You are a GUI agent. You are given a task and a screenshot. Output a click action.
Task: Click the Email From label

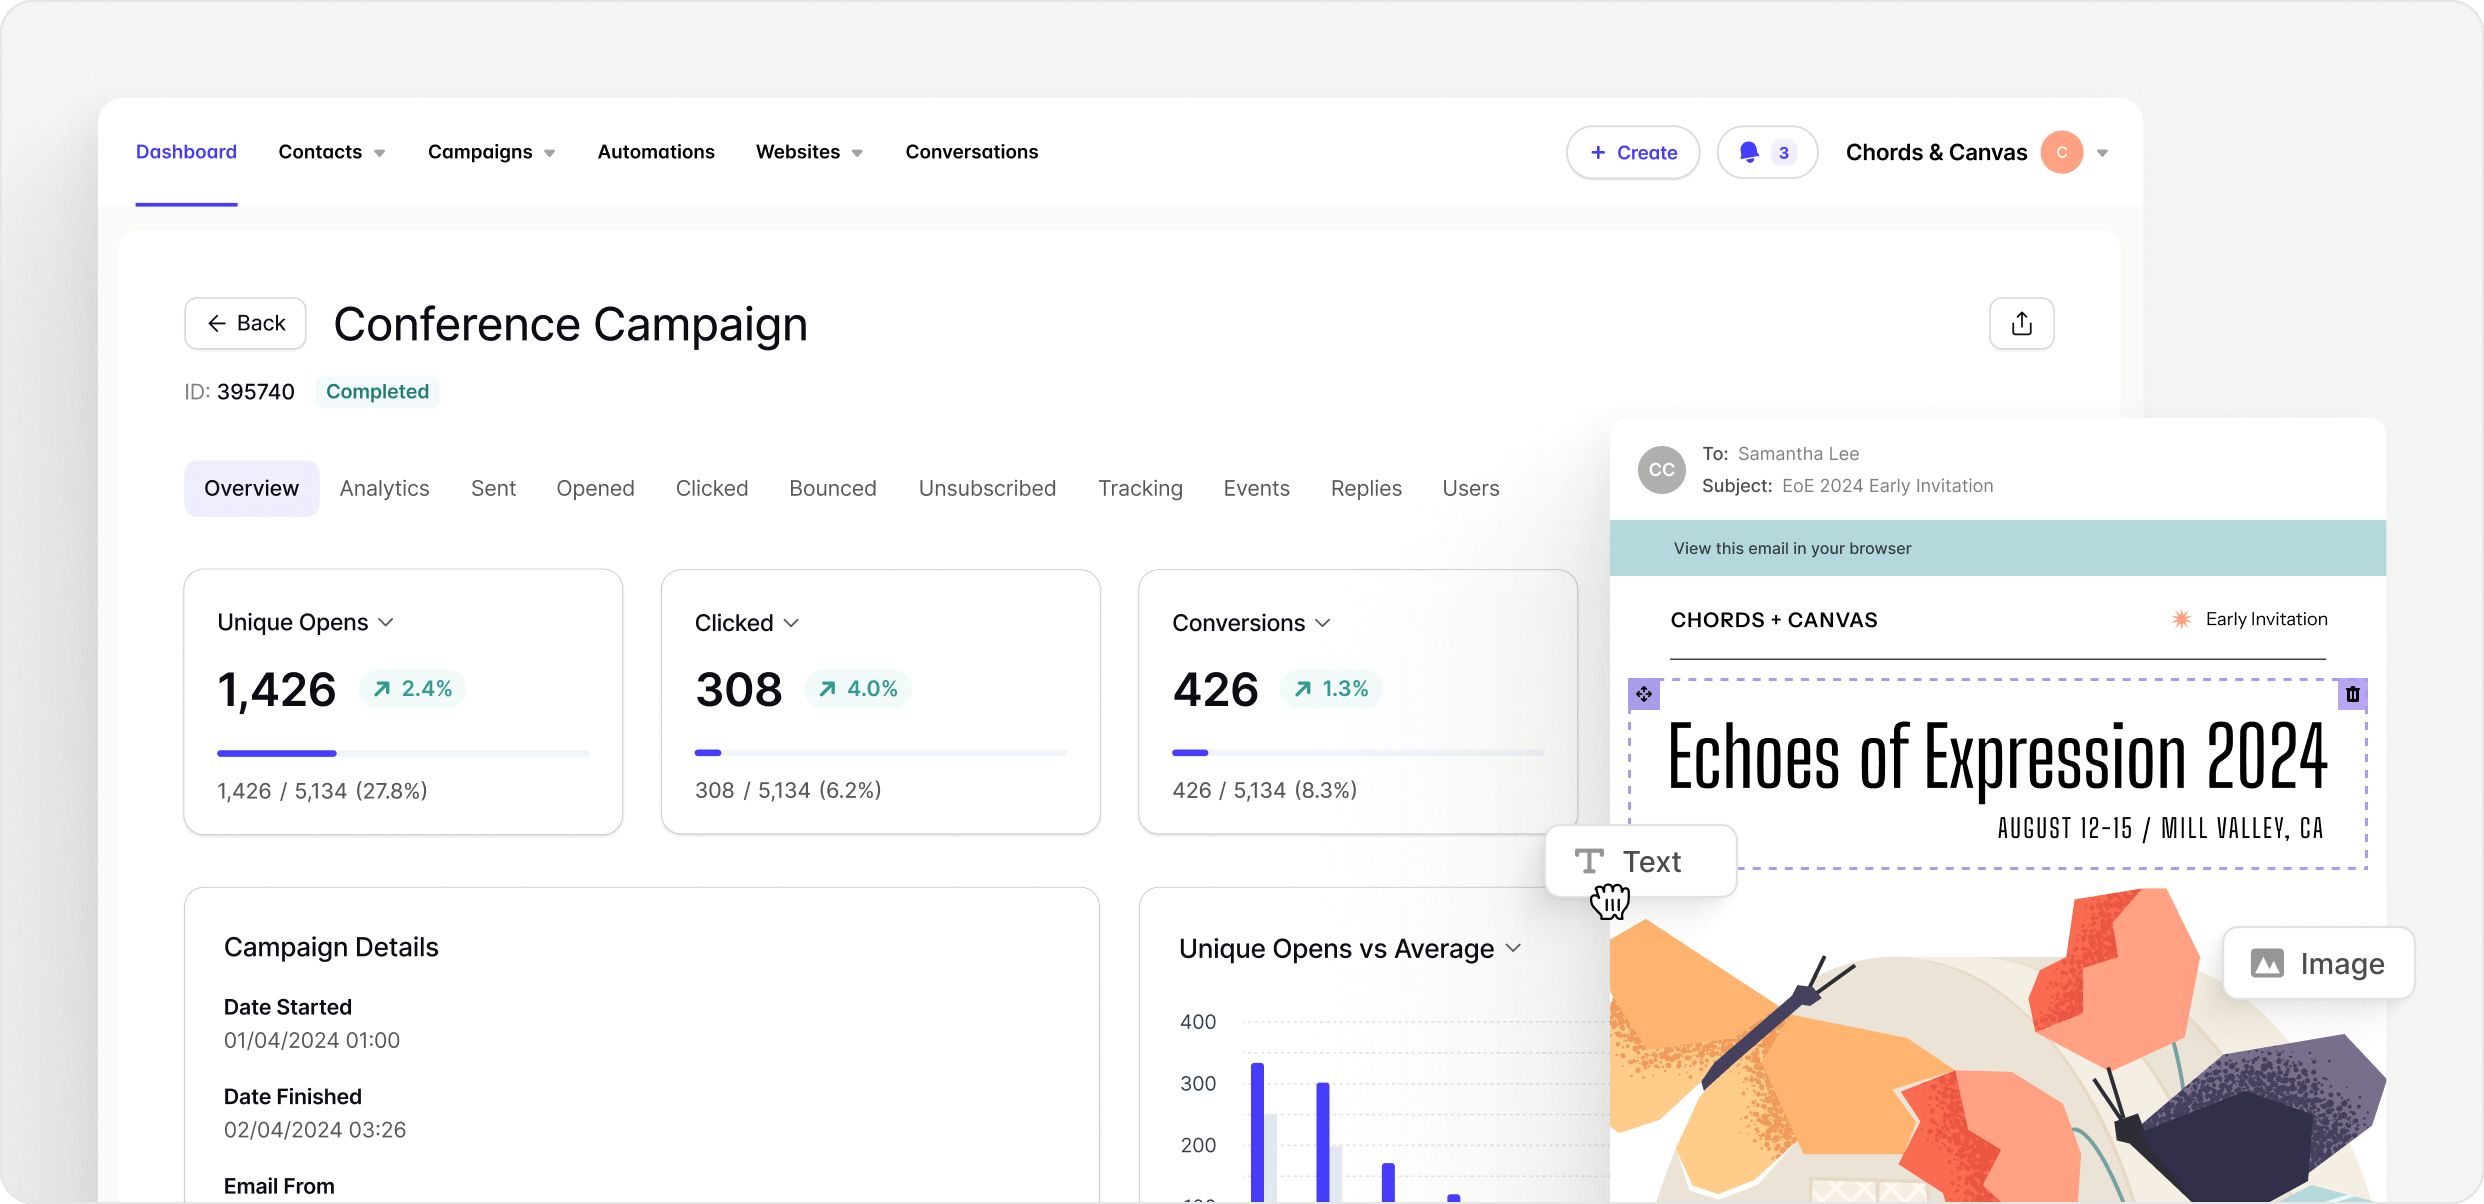[x=279, y=1186]
